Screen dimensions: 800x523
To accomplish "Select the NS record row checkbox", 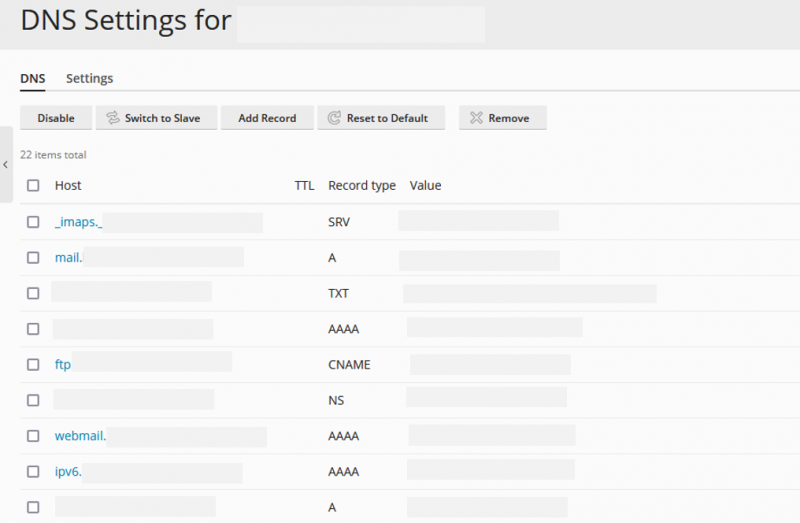I will [33, 400].
